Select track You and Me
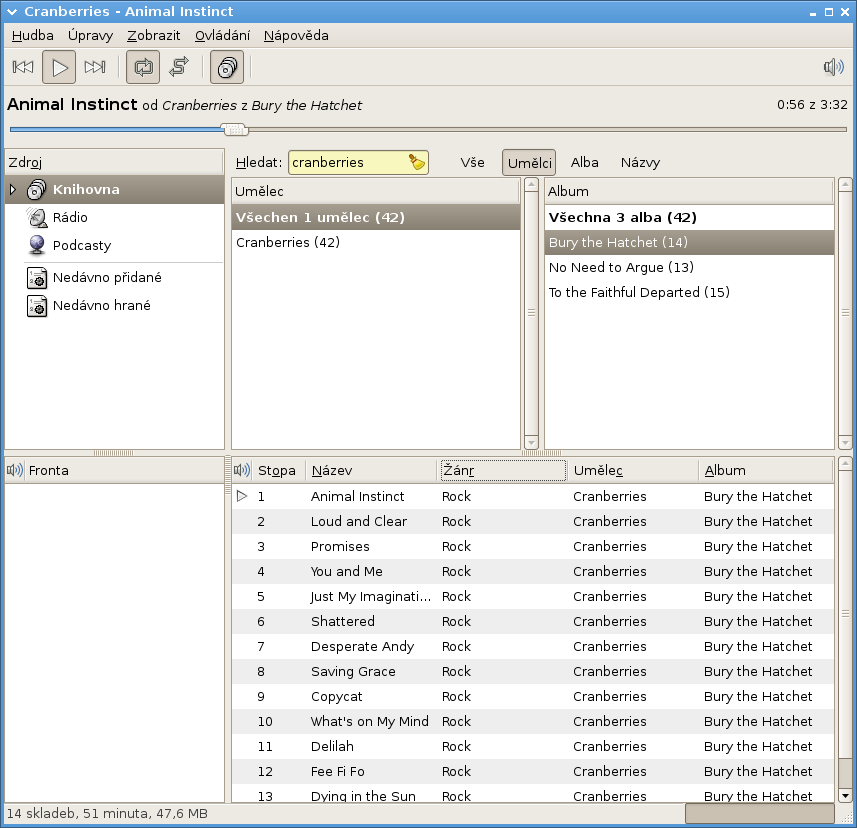The width and height of the screenshot is (857, 828). pyautogui.click(x=533, y=572)
